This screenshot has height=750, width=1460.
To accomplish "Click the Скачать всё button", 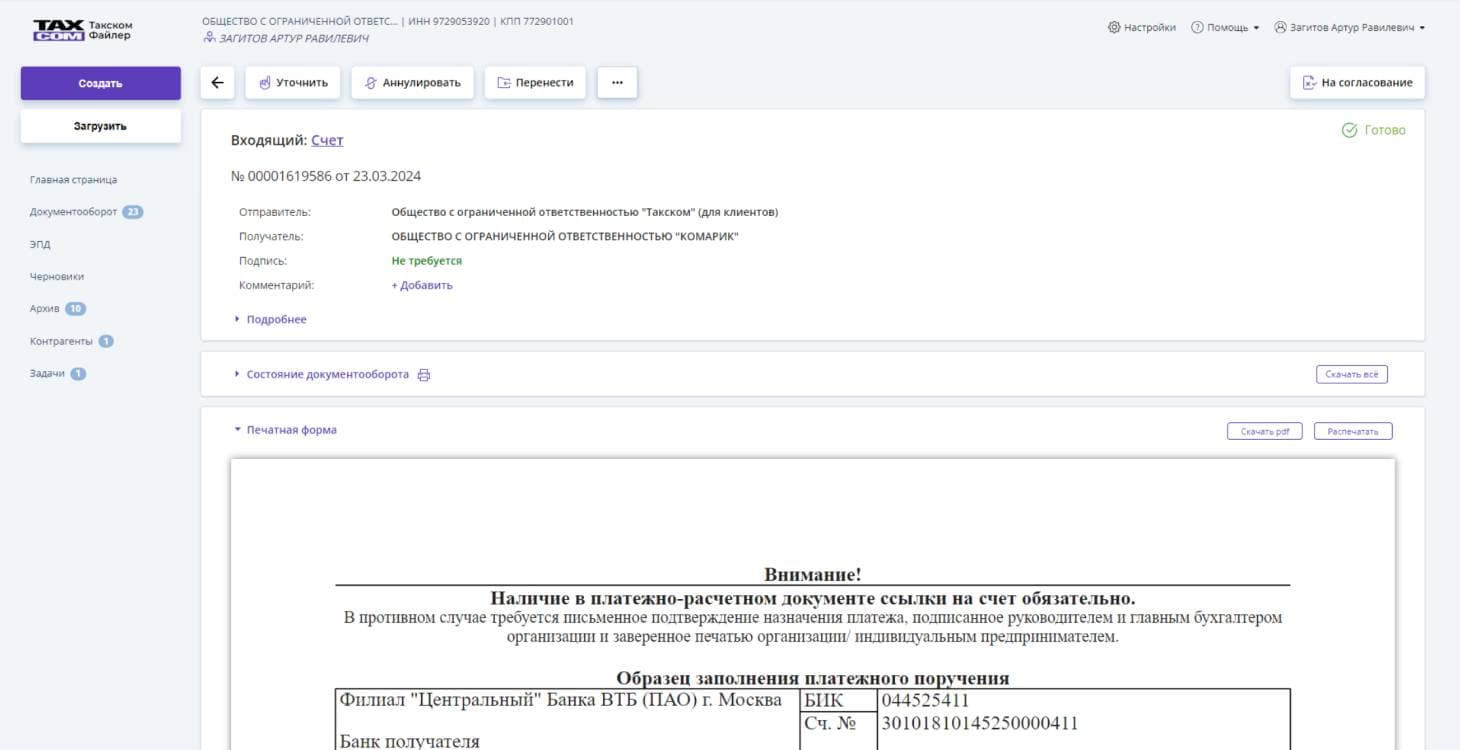I will 1351,374.
